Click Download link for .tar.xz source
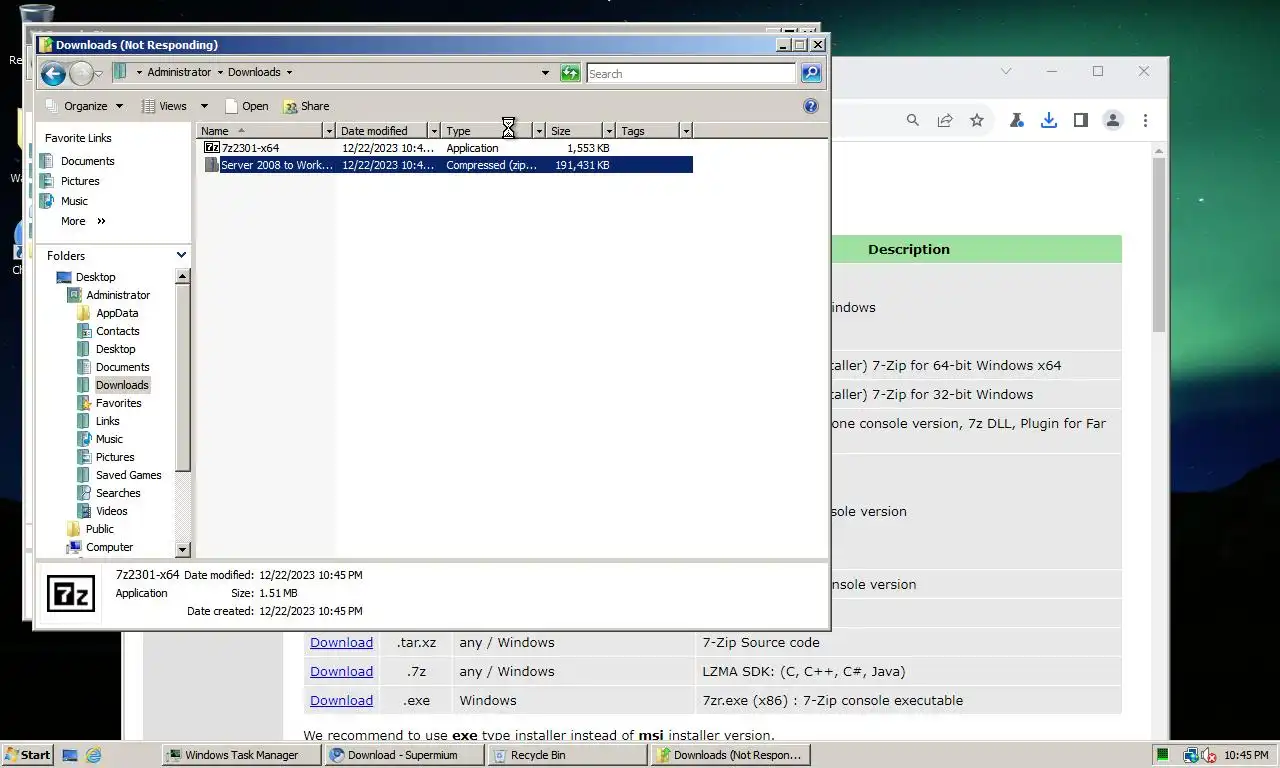 click(x=341, y=642)
